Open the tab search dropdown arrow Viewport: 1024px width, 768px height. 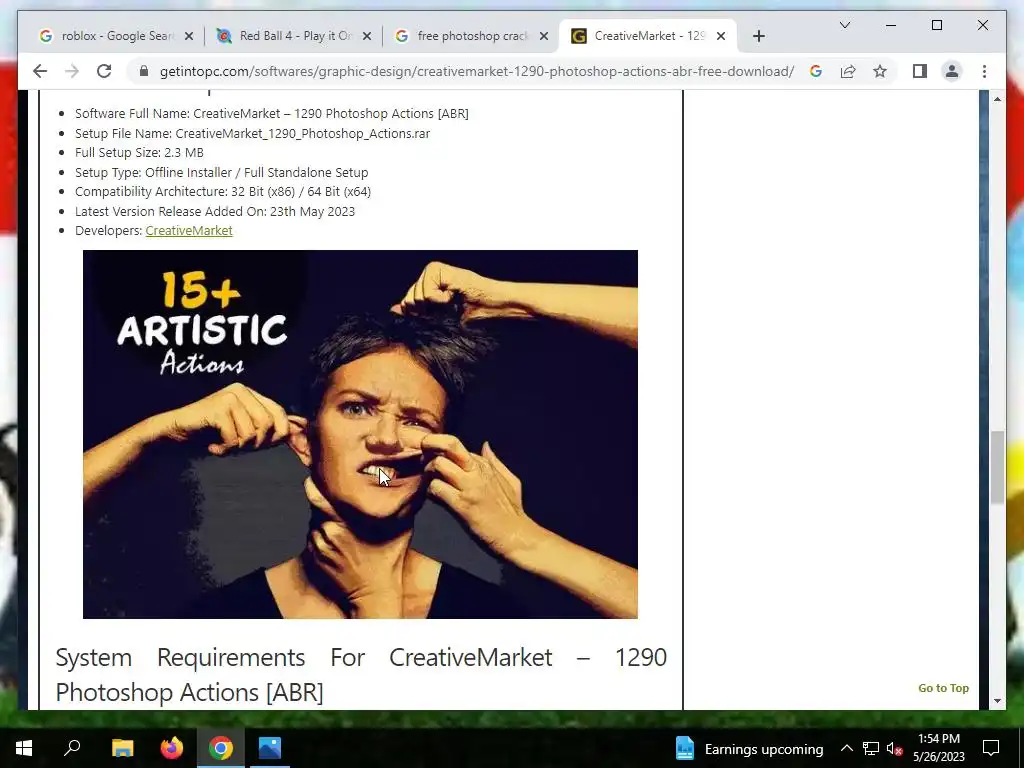click(844, 25)
